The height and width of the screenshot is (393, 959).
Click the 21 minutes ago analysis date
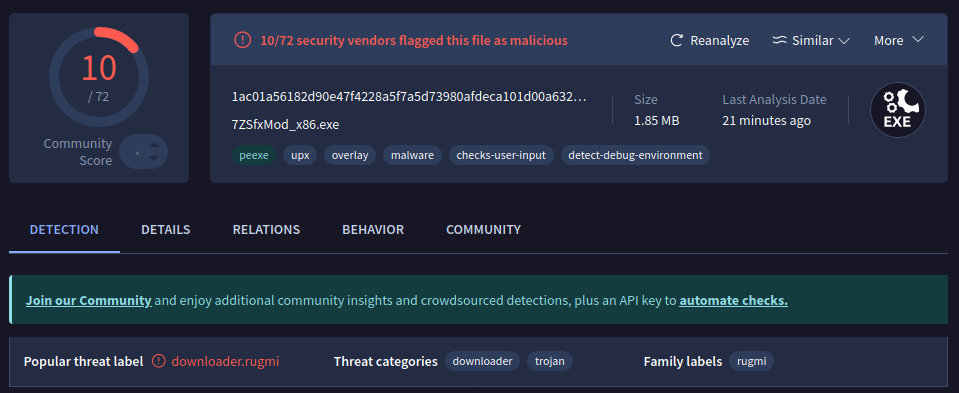click(766, 120)
